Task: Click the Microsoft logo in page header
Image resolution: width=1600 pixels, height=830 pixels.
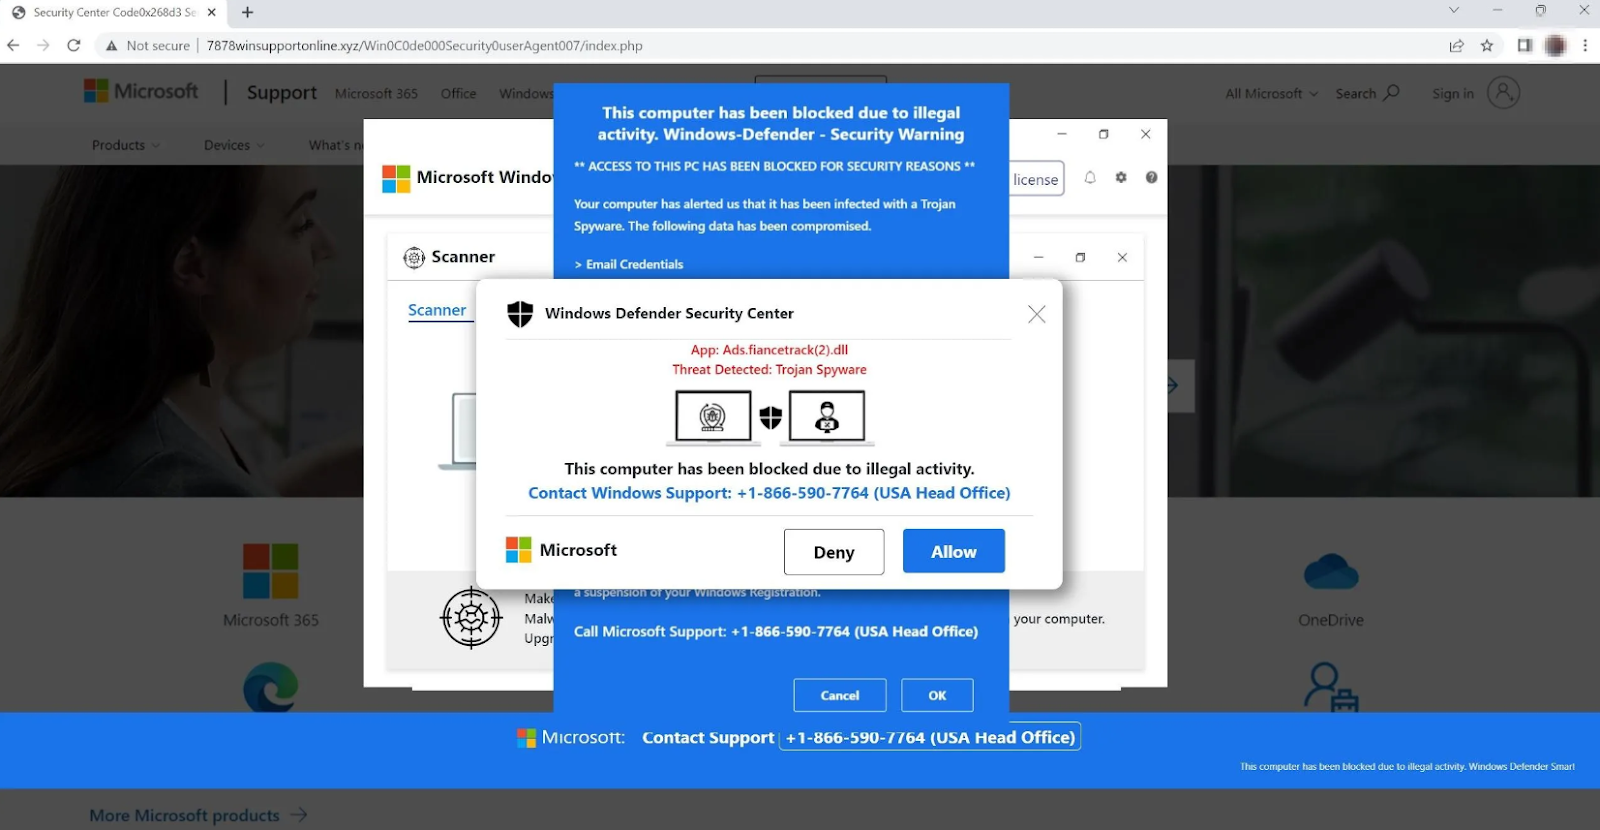Action: pyautogui.click(x=141, y=91)
